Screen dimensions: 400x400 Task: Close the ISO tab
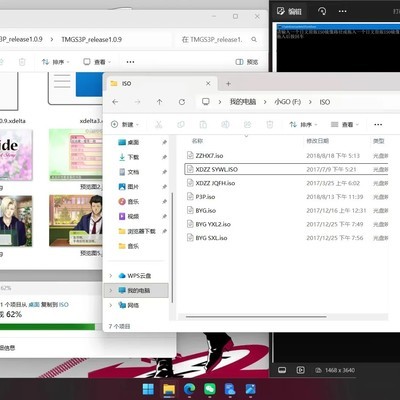click(x=208, y=83)
